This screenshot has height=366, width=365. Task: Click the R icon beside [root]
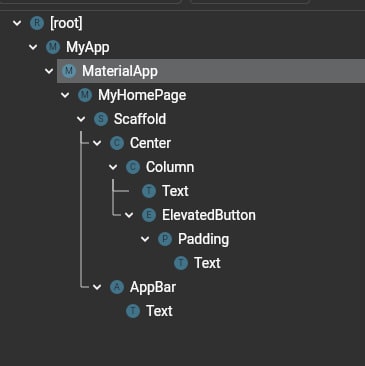tap(37, 23)
